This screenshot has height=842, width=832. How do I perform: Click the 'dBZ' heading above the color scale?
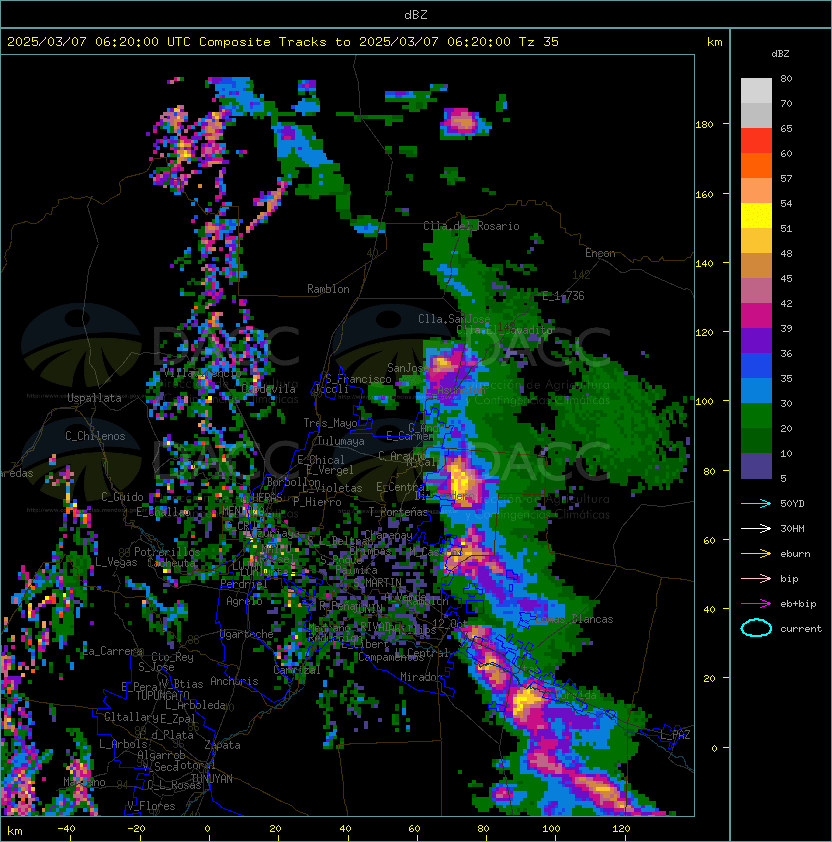pyautogui.click(x=780, y=54)
